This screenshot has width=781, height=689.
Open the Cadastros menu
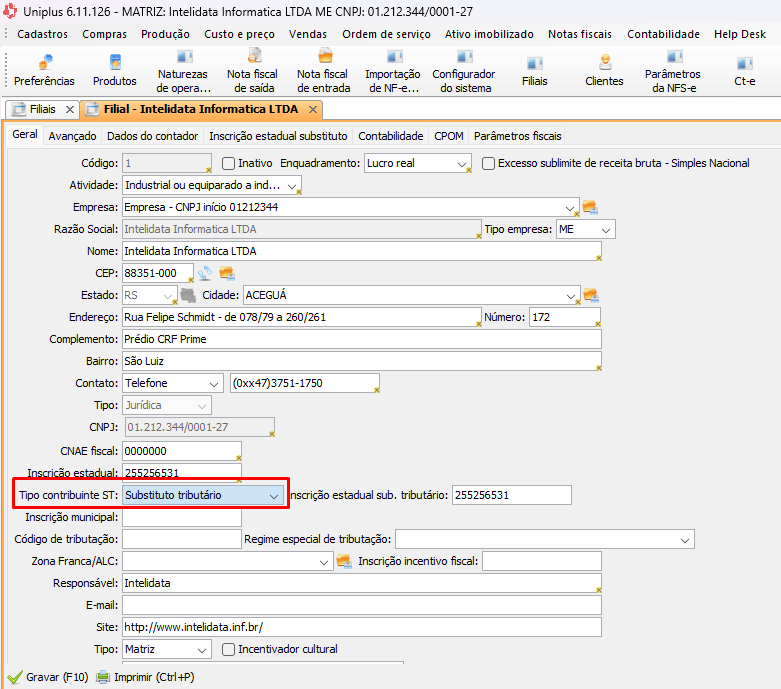pyautogui.click(x=42, y=34)
